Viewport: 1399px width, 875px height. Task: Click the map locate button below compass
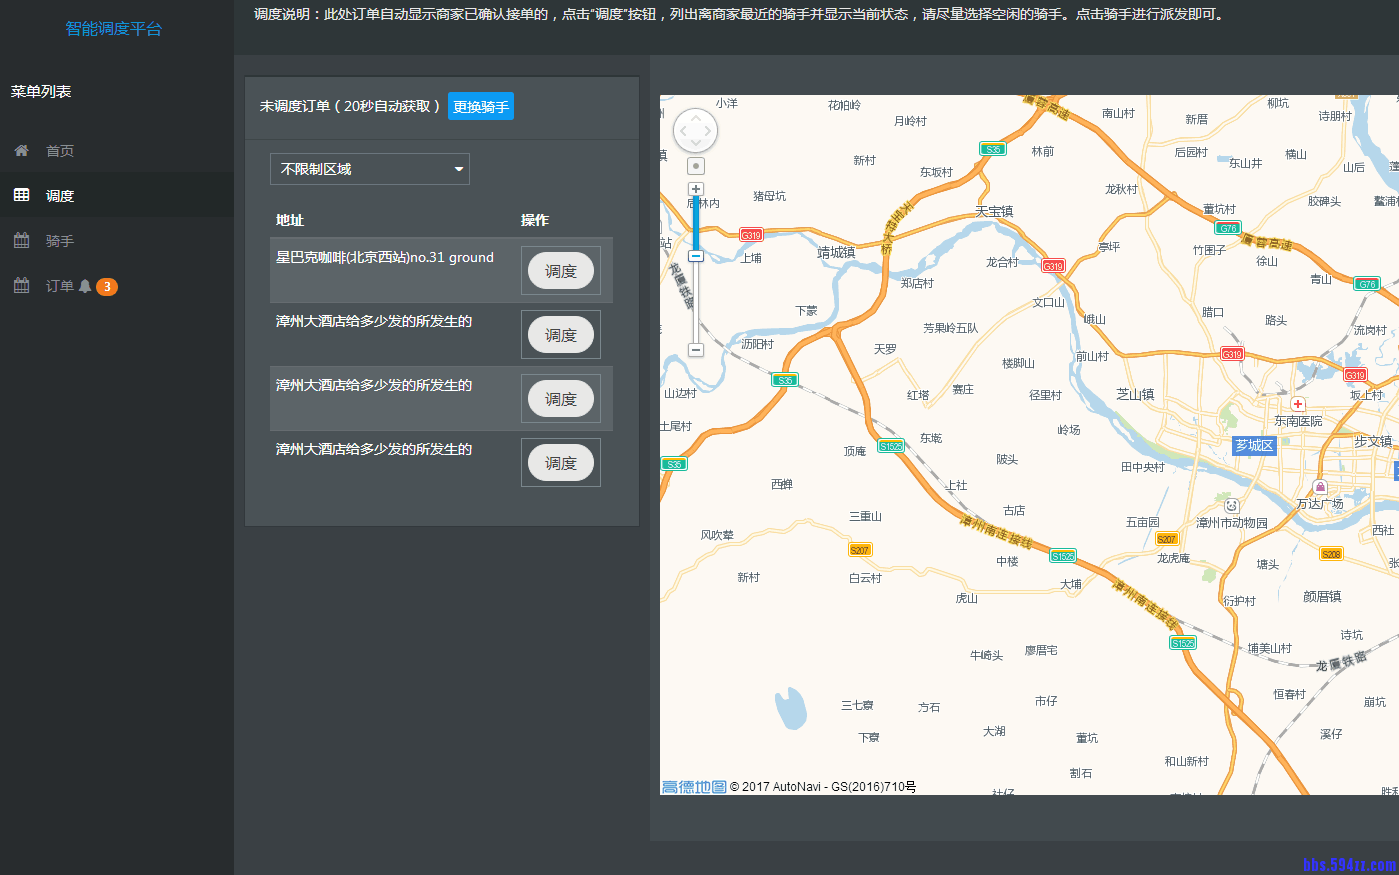point(696,166)
